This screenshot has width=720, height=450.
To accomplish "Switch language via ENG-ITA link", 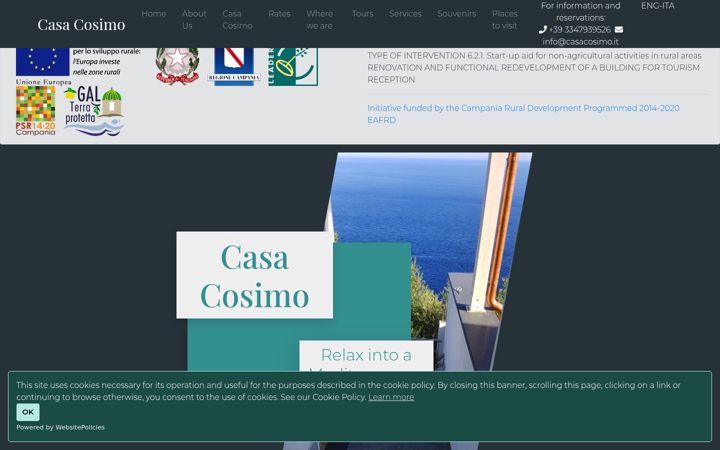I will [658, 6].
